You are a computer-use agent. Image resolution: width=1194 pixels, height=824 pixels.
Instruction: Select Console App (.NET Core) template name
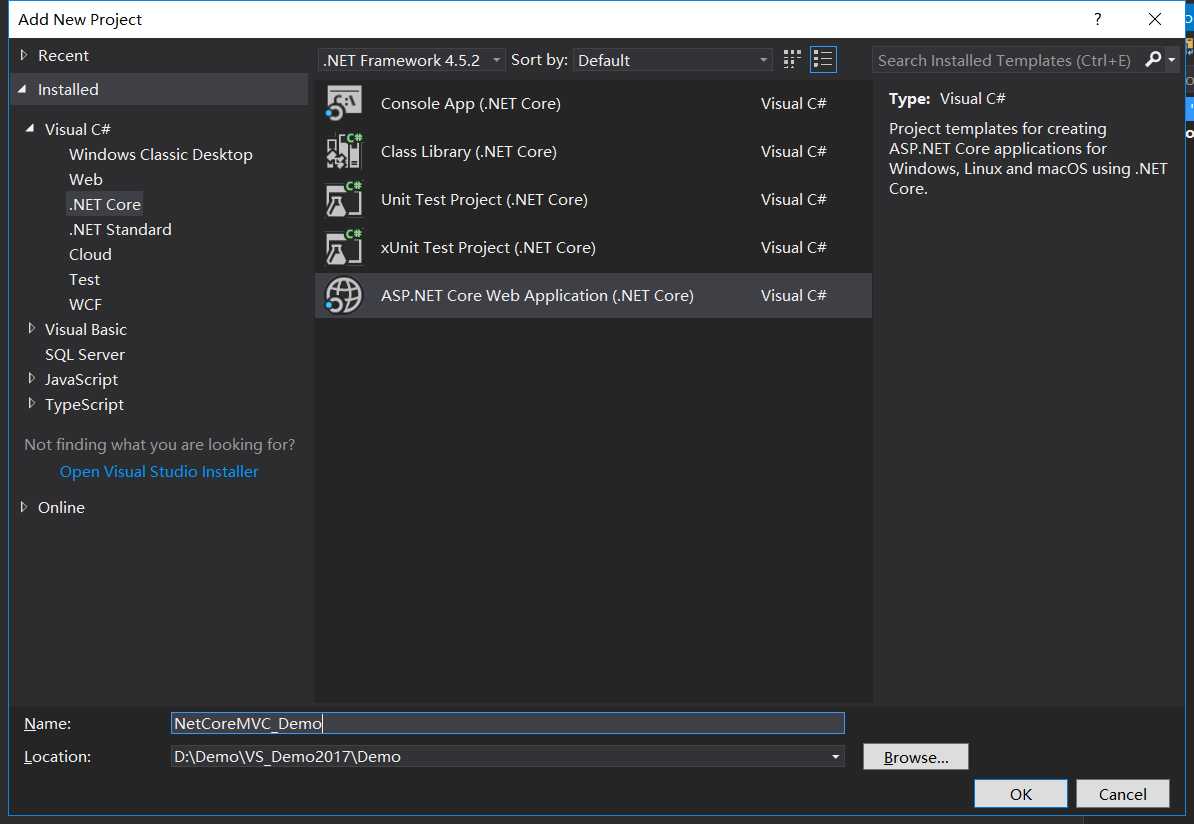[x=471, y=104]
